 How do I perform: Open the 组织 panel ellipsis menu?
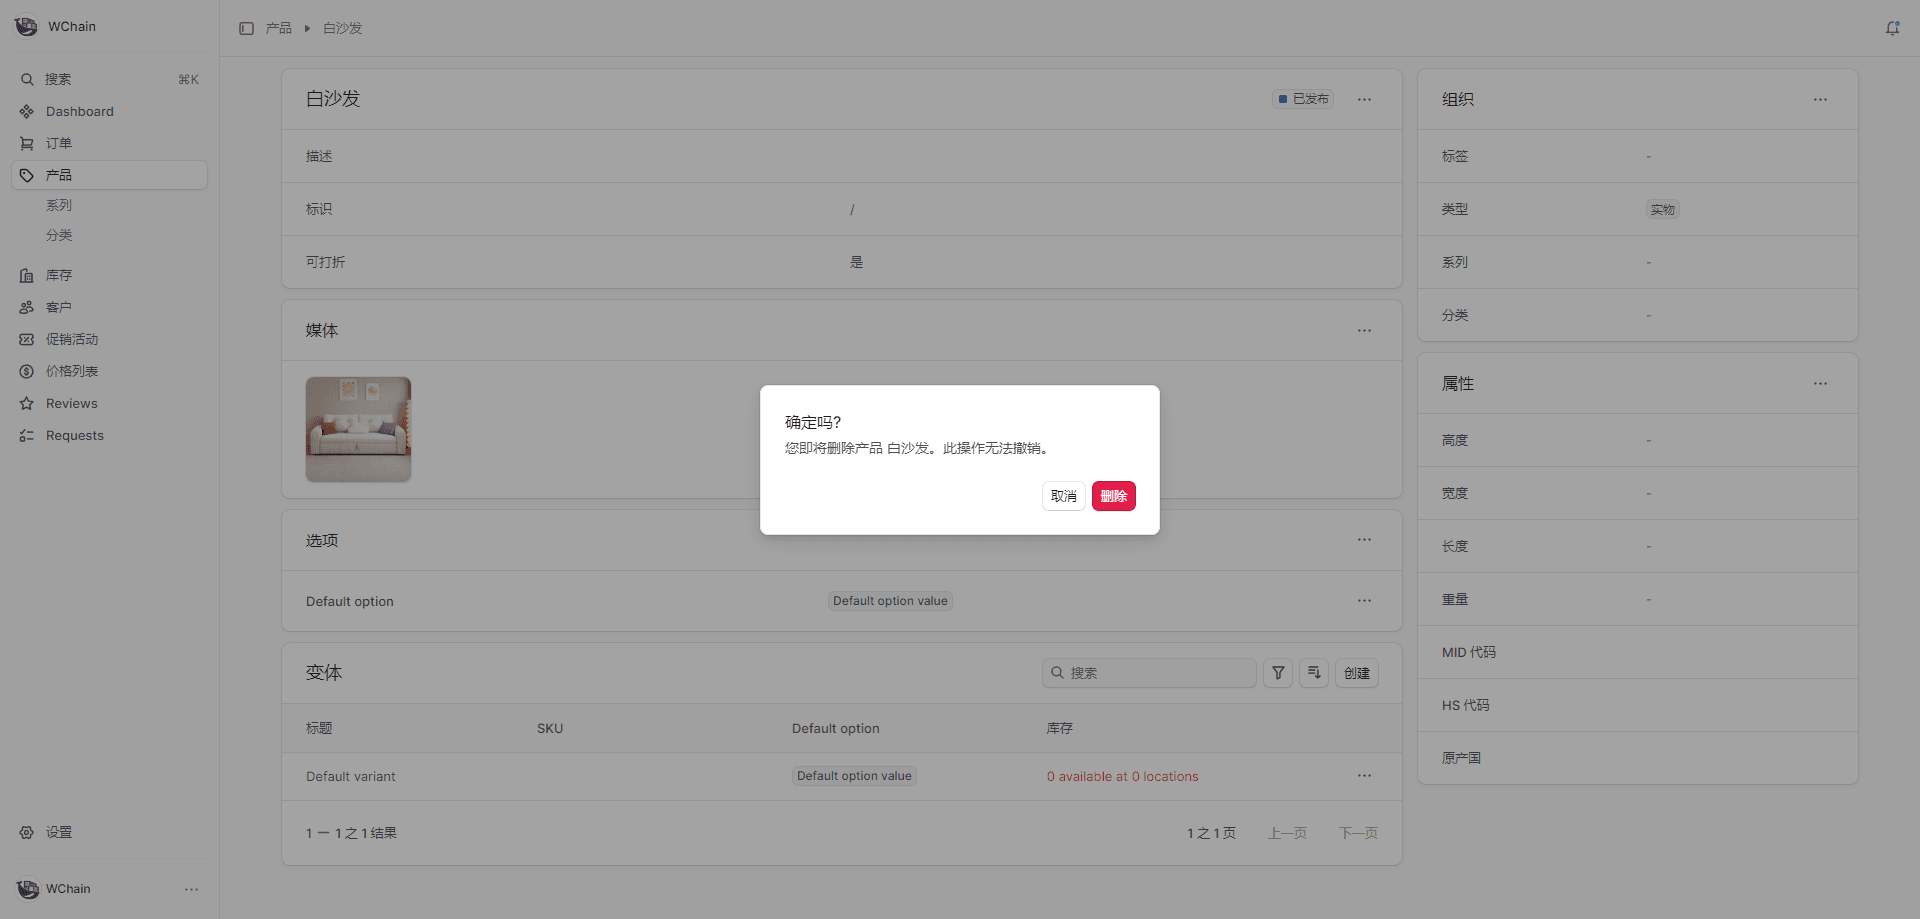click(1820, 99)
